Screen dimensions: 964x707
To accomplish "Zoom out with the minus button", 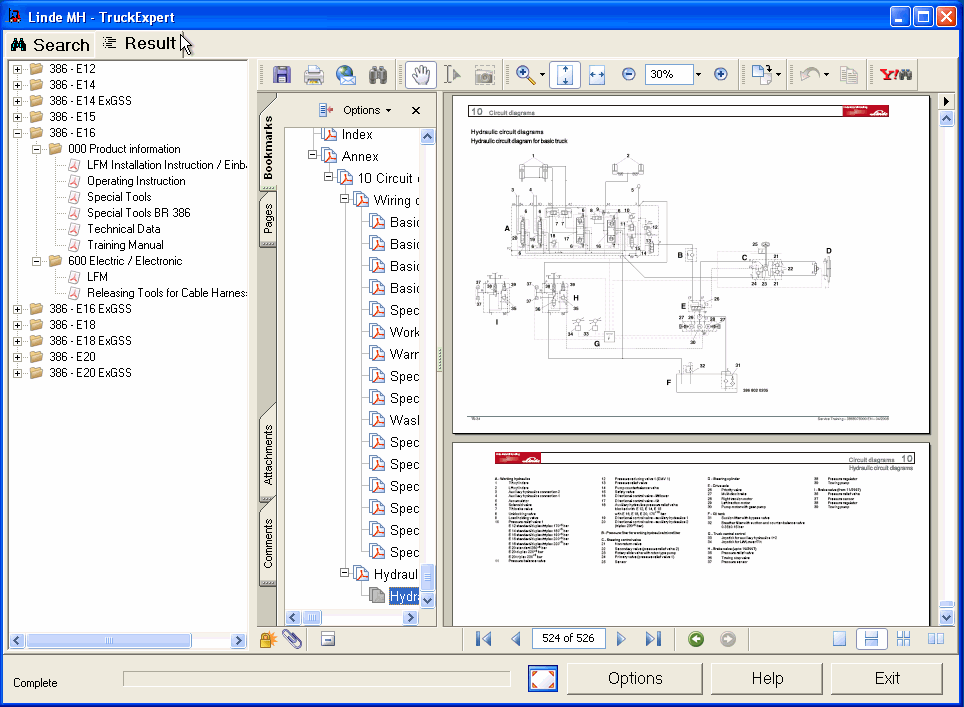I will 628,74.
